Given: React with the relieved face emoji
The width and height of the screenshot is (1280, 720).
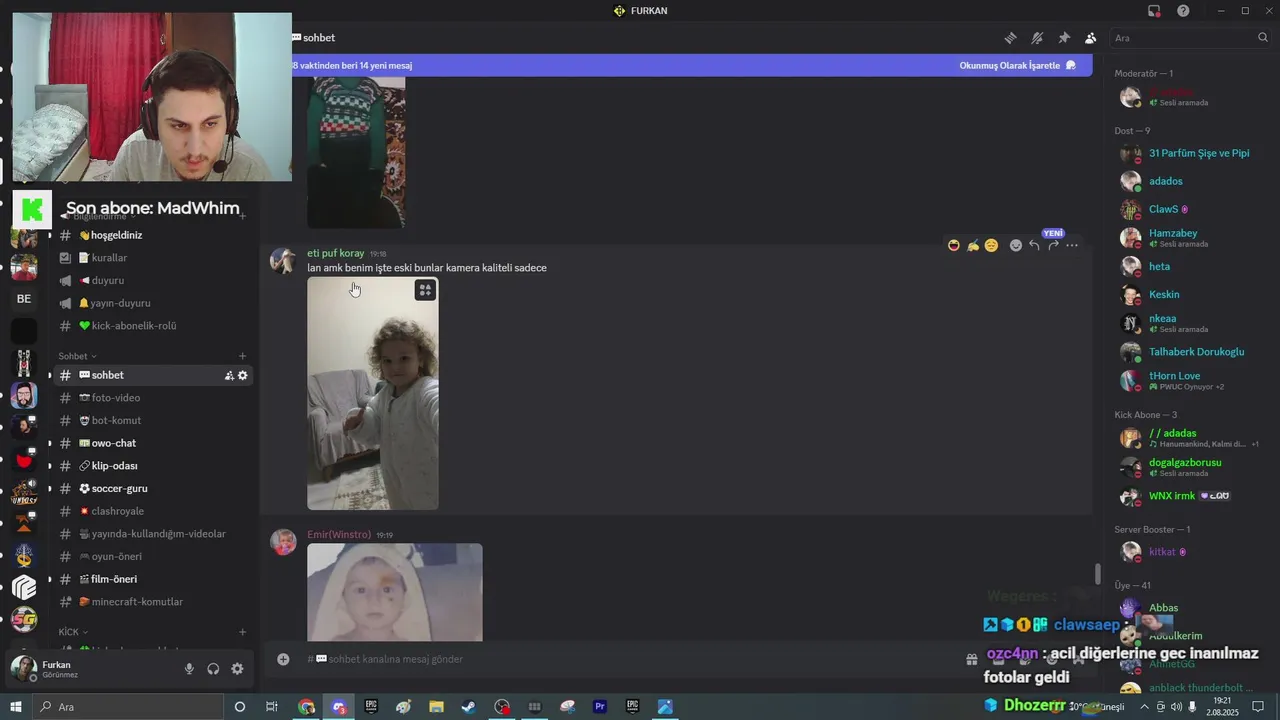Looking at the screenshot, I should pos(991,245).
